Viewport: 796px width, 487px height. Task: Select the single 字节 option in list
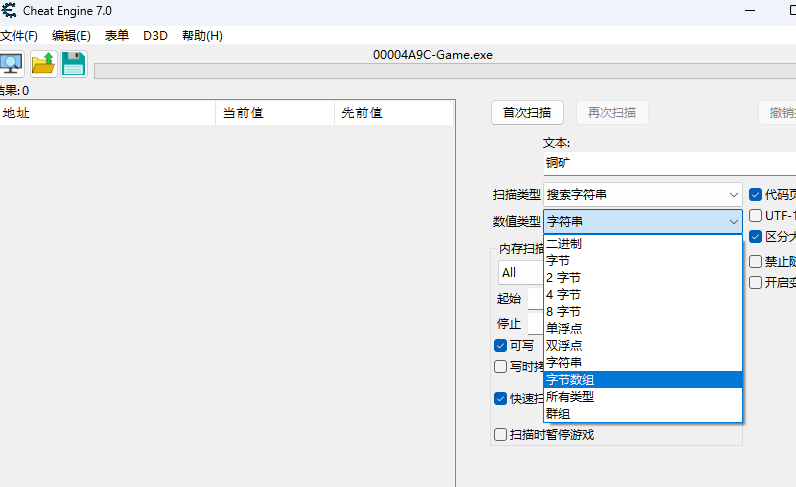pyautogui.click(x=643, y=261)
